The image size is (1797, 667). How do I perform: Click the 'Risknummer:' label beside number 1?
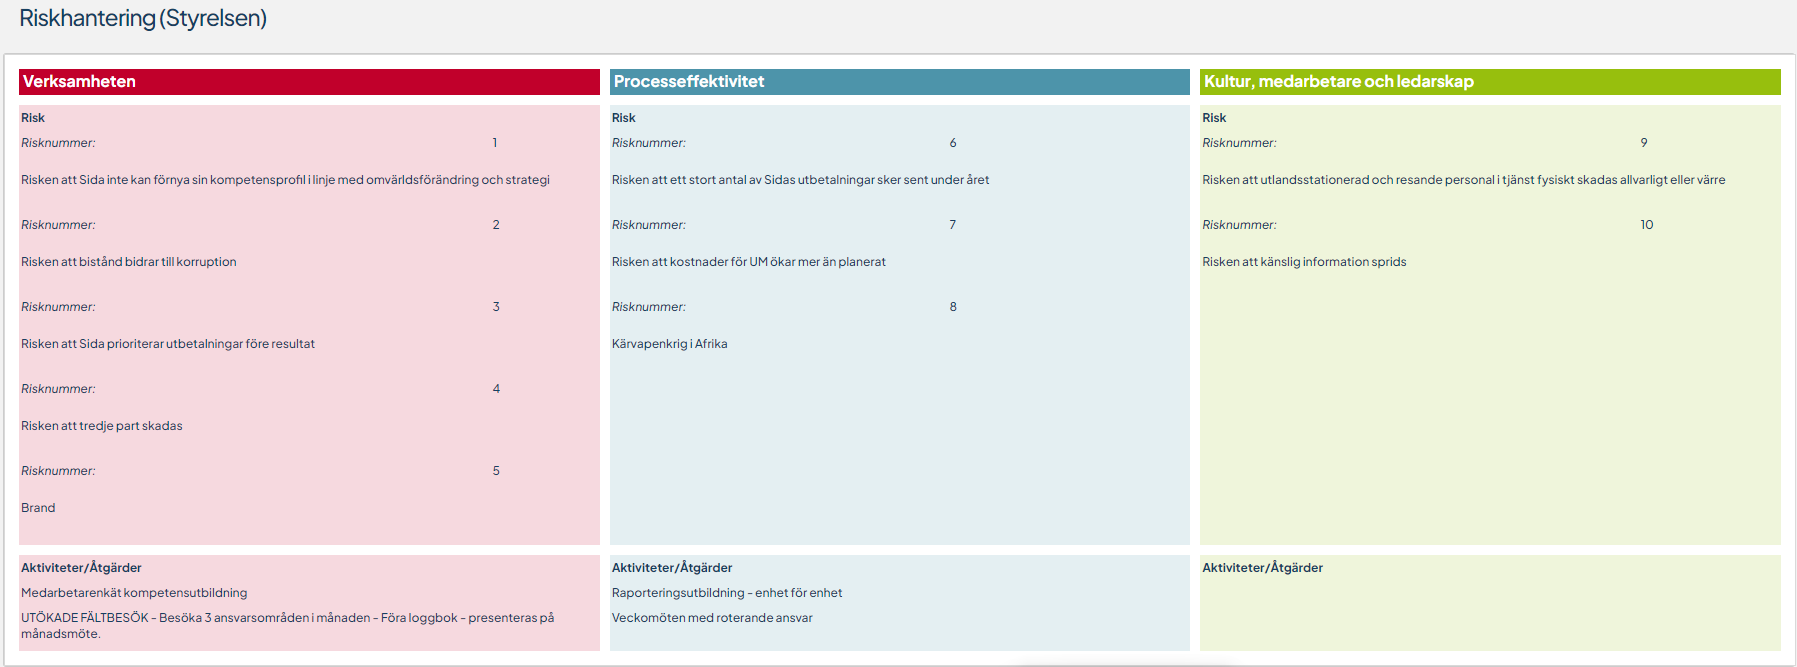click(x=58, y=143)
